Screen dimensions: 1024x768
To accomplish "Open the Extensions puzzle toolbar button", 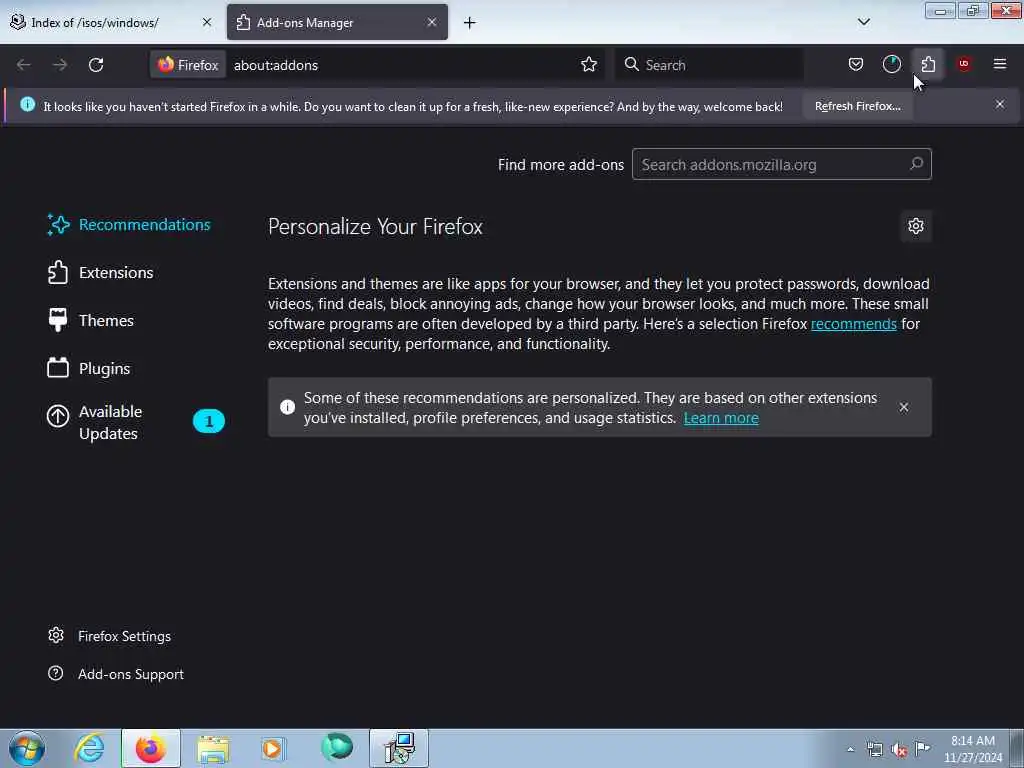I will 928,64.
